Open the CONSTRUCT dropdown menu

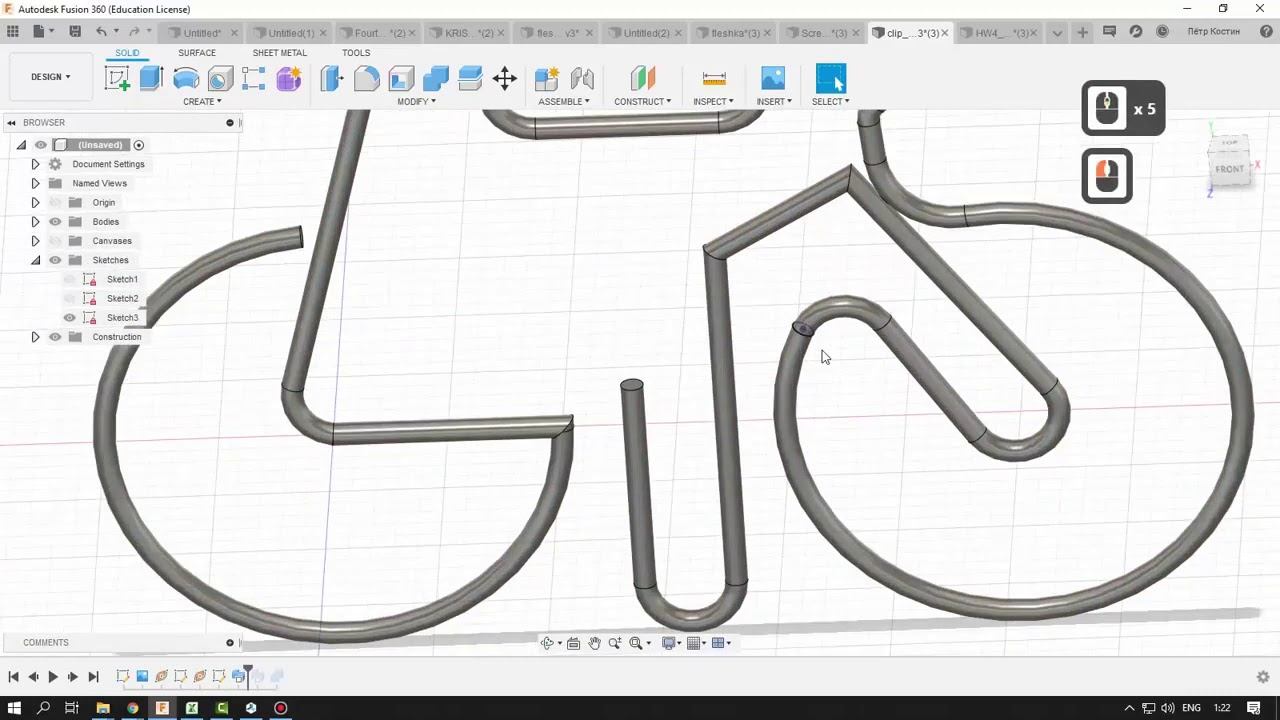642,101
